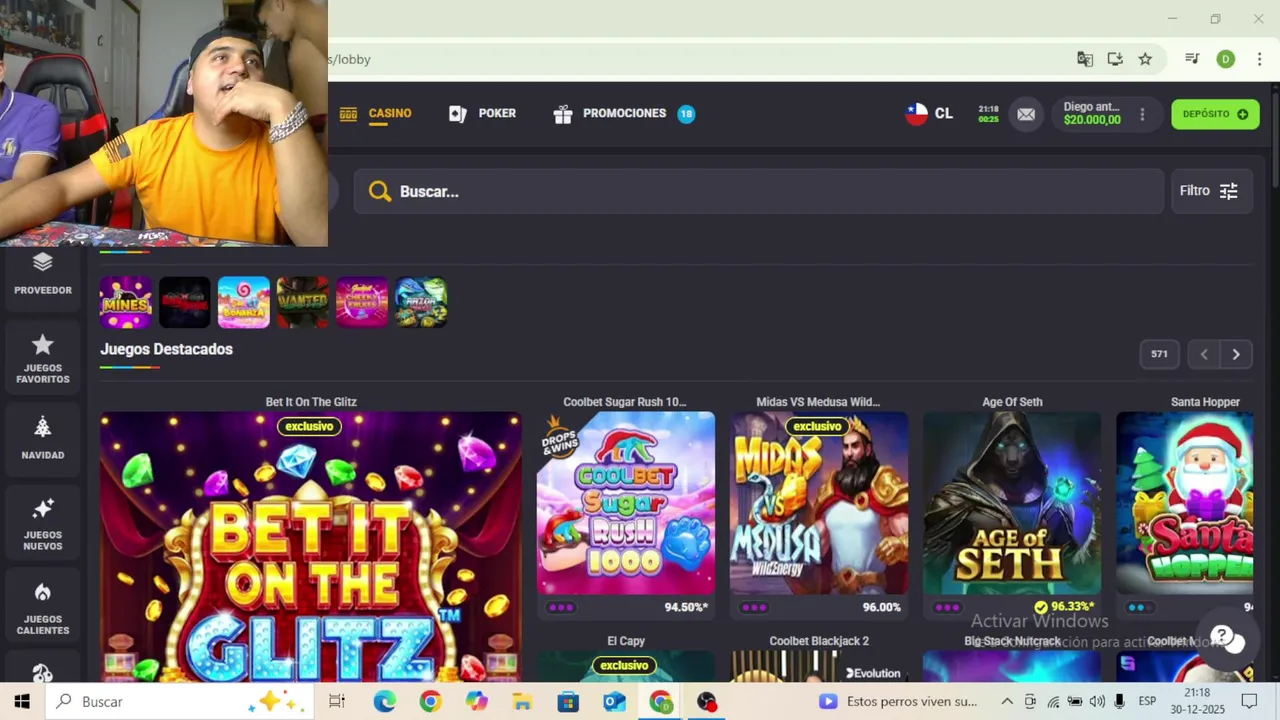1280x720 pixels.
Task: Click the El Capy game title
Action: [626, 641]
